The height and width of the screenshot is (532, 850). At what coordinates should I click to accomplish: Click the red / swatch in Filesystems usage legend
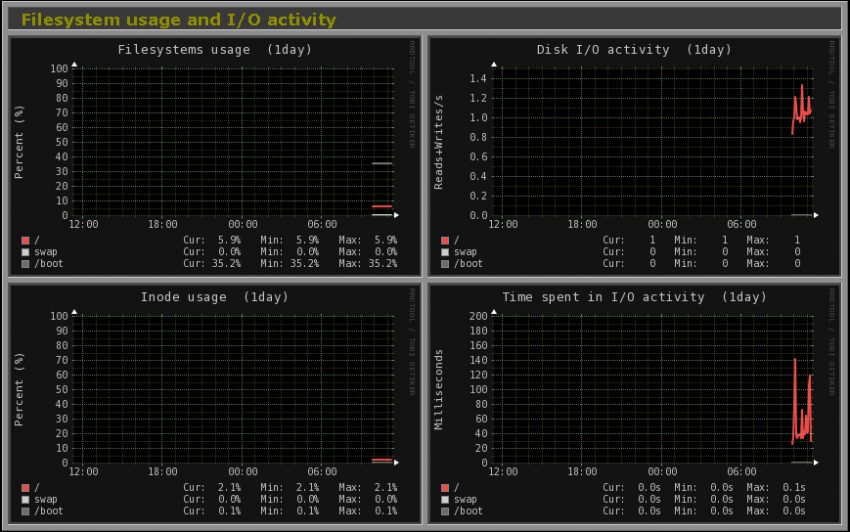[25, 240]
